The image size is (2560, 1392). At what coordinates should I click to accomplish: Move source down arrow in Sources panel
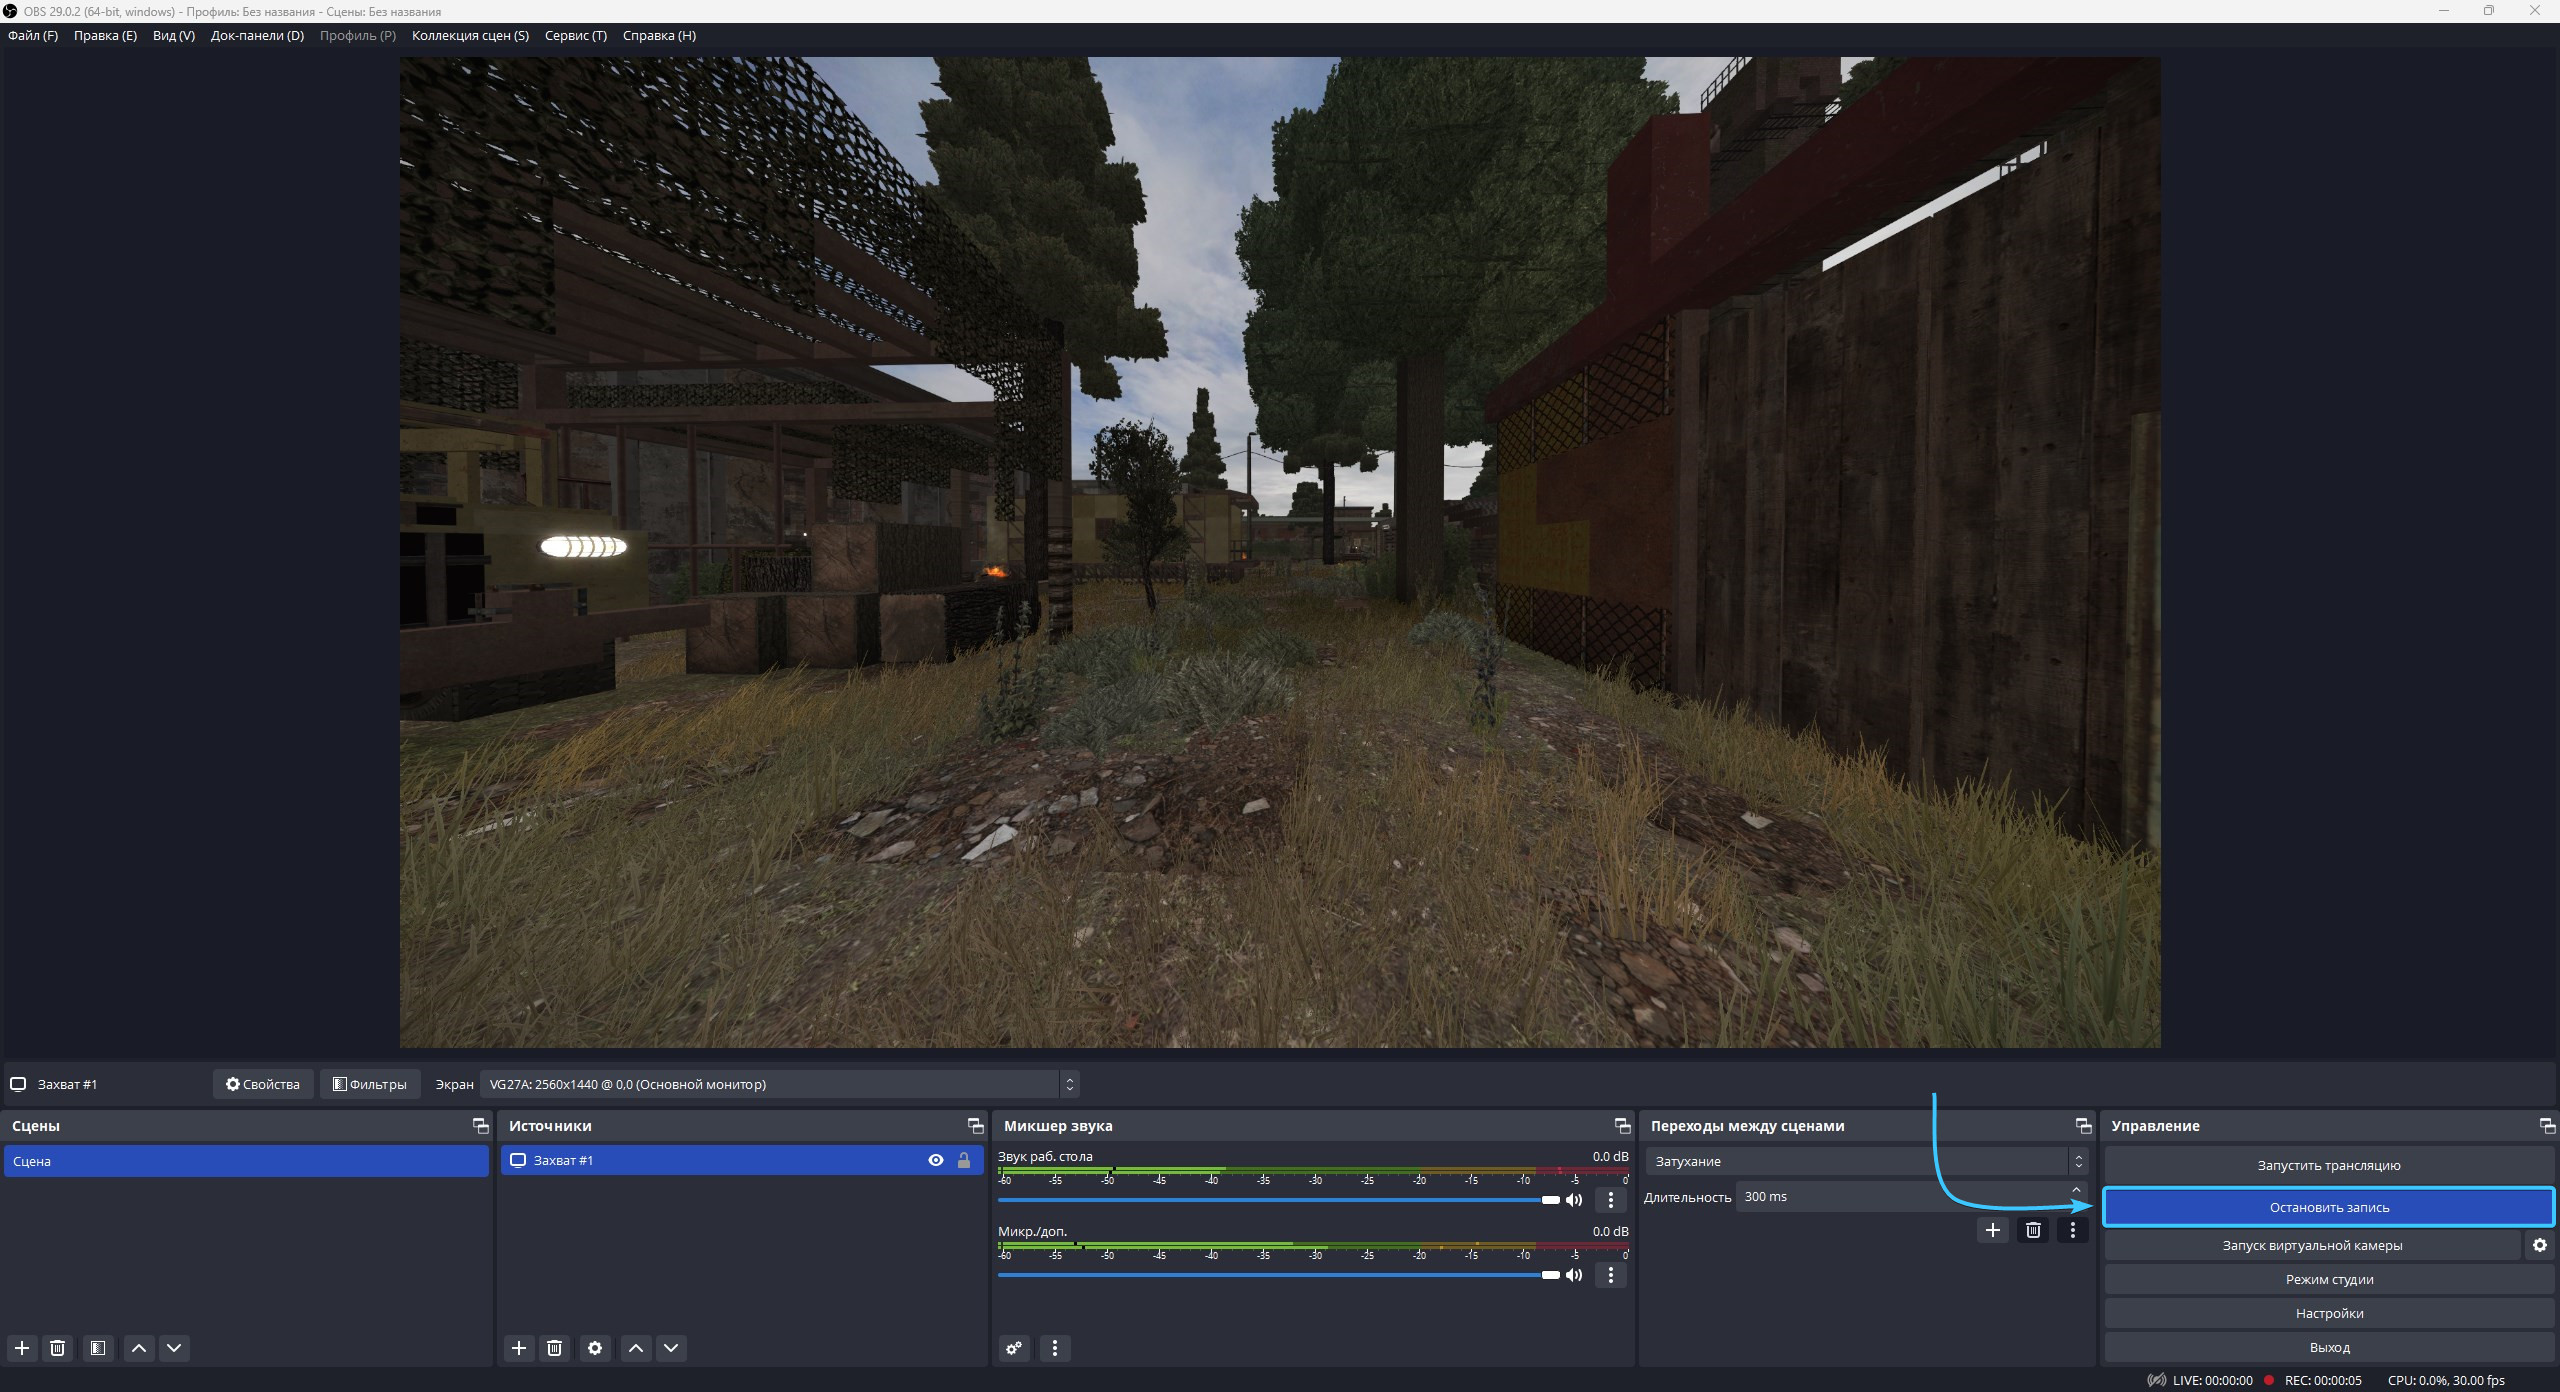pyautogui.click(x=671, y=1348)
